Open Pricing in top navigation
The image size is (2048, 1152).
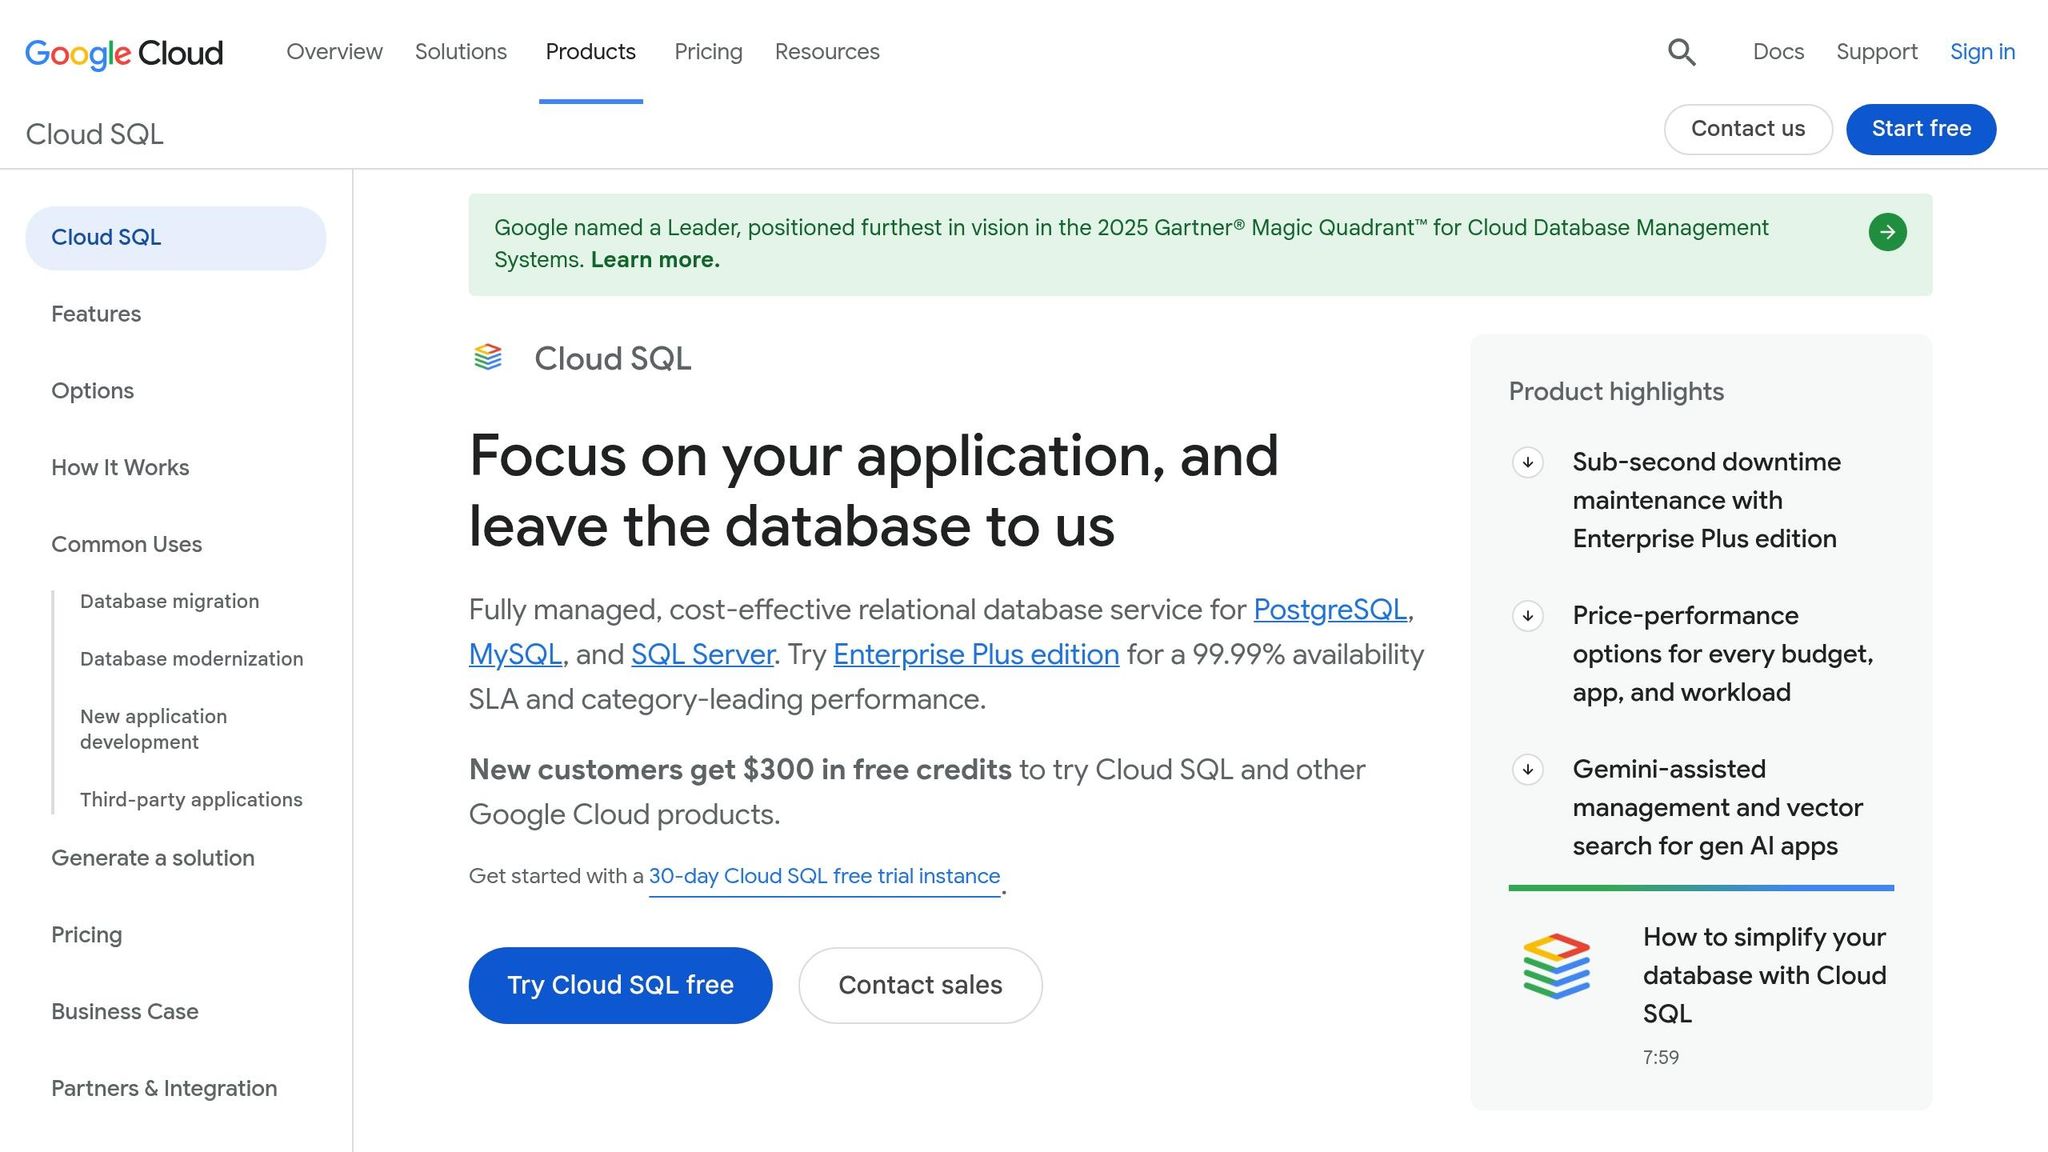click(708, 52)
